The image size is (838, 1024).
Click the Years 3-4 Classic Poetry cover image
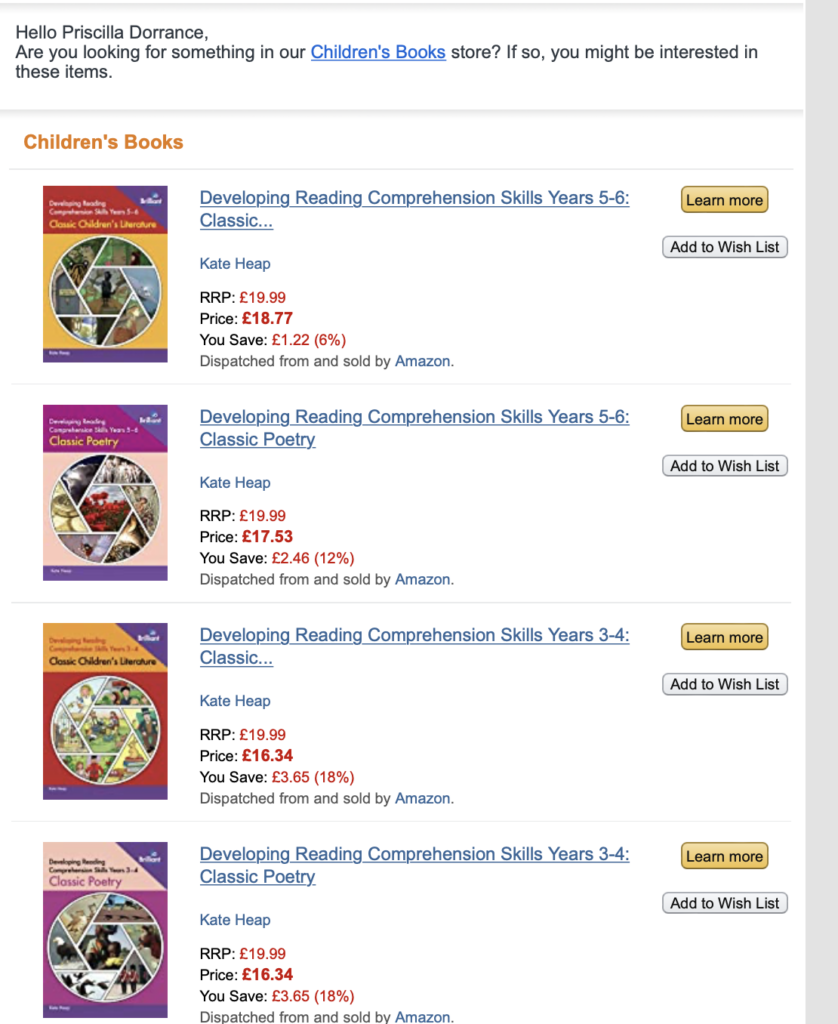click(x=105, y=930)
